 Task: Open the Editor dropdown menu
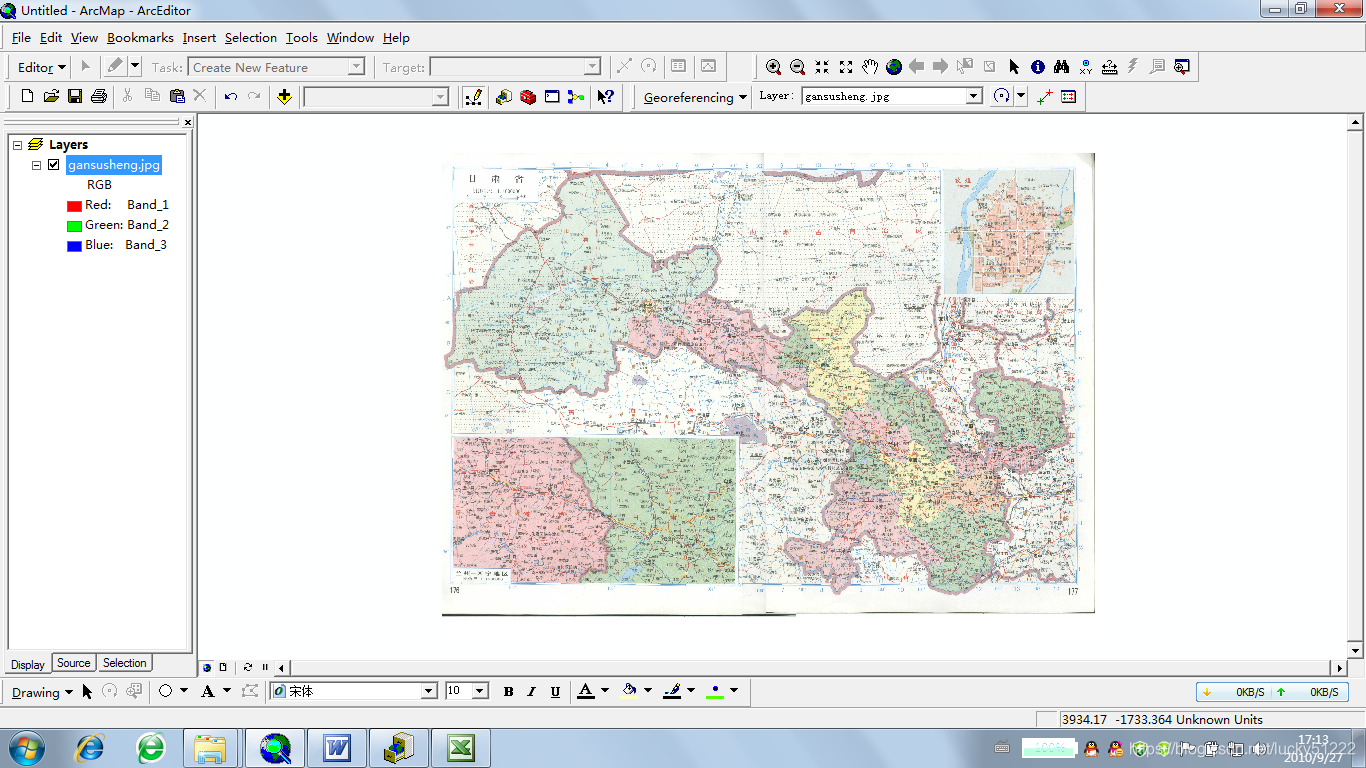tap(42, 67)
